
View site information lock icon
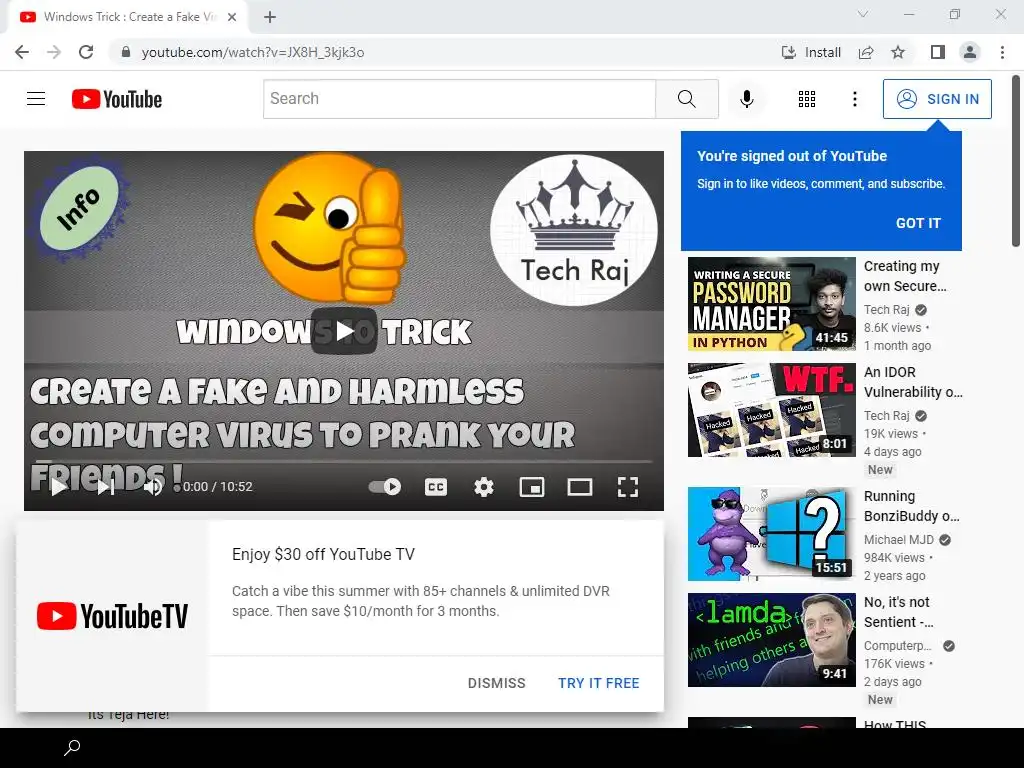click(x=126, y=52)
